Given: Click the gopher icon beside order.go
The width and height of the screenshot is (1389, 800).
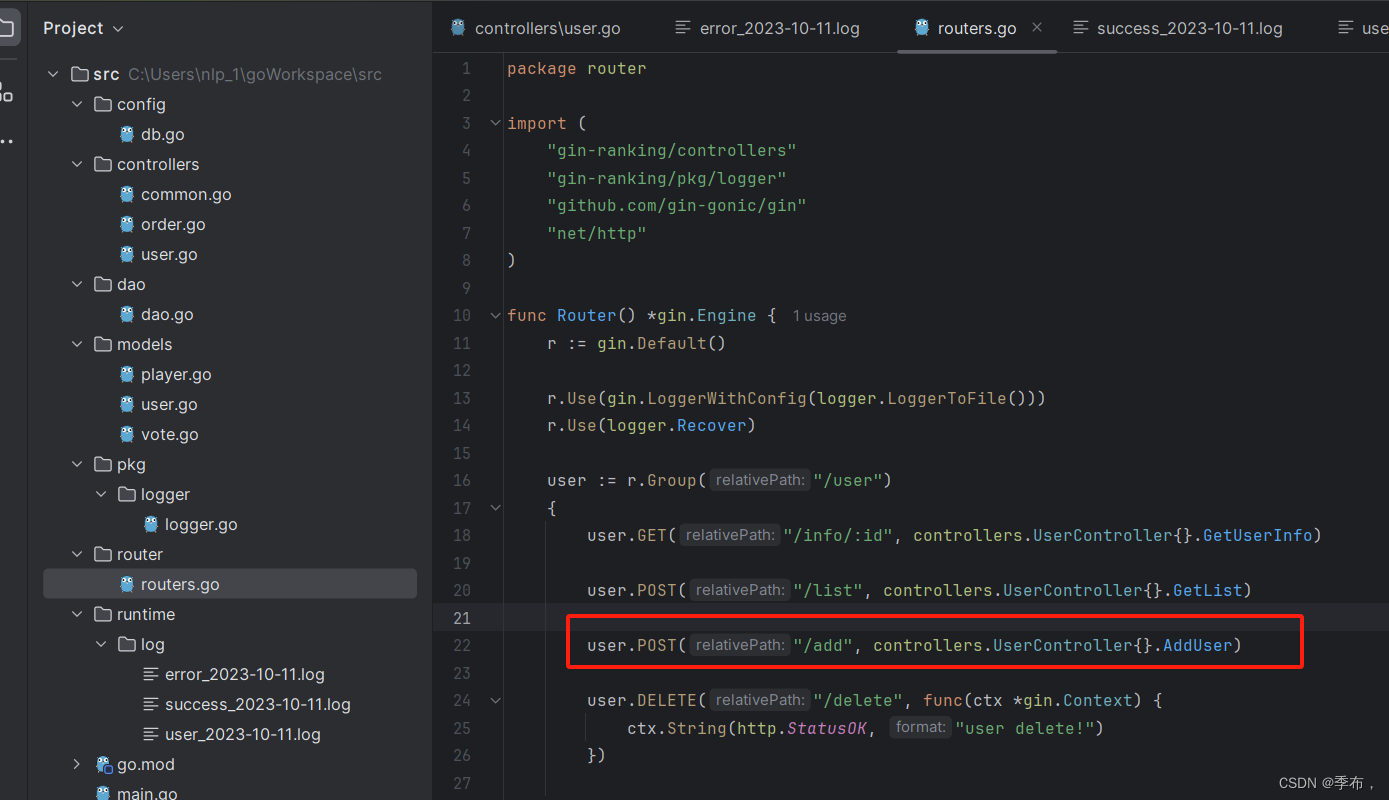Looking at the screenshot, I should pos(127,224).
